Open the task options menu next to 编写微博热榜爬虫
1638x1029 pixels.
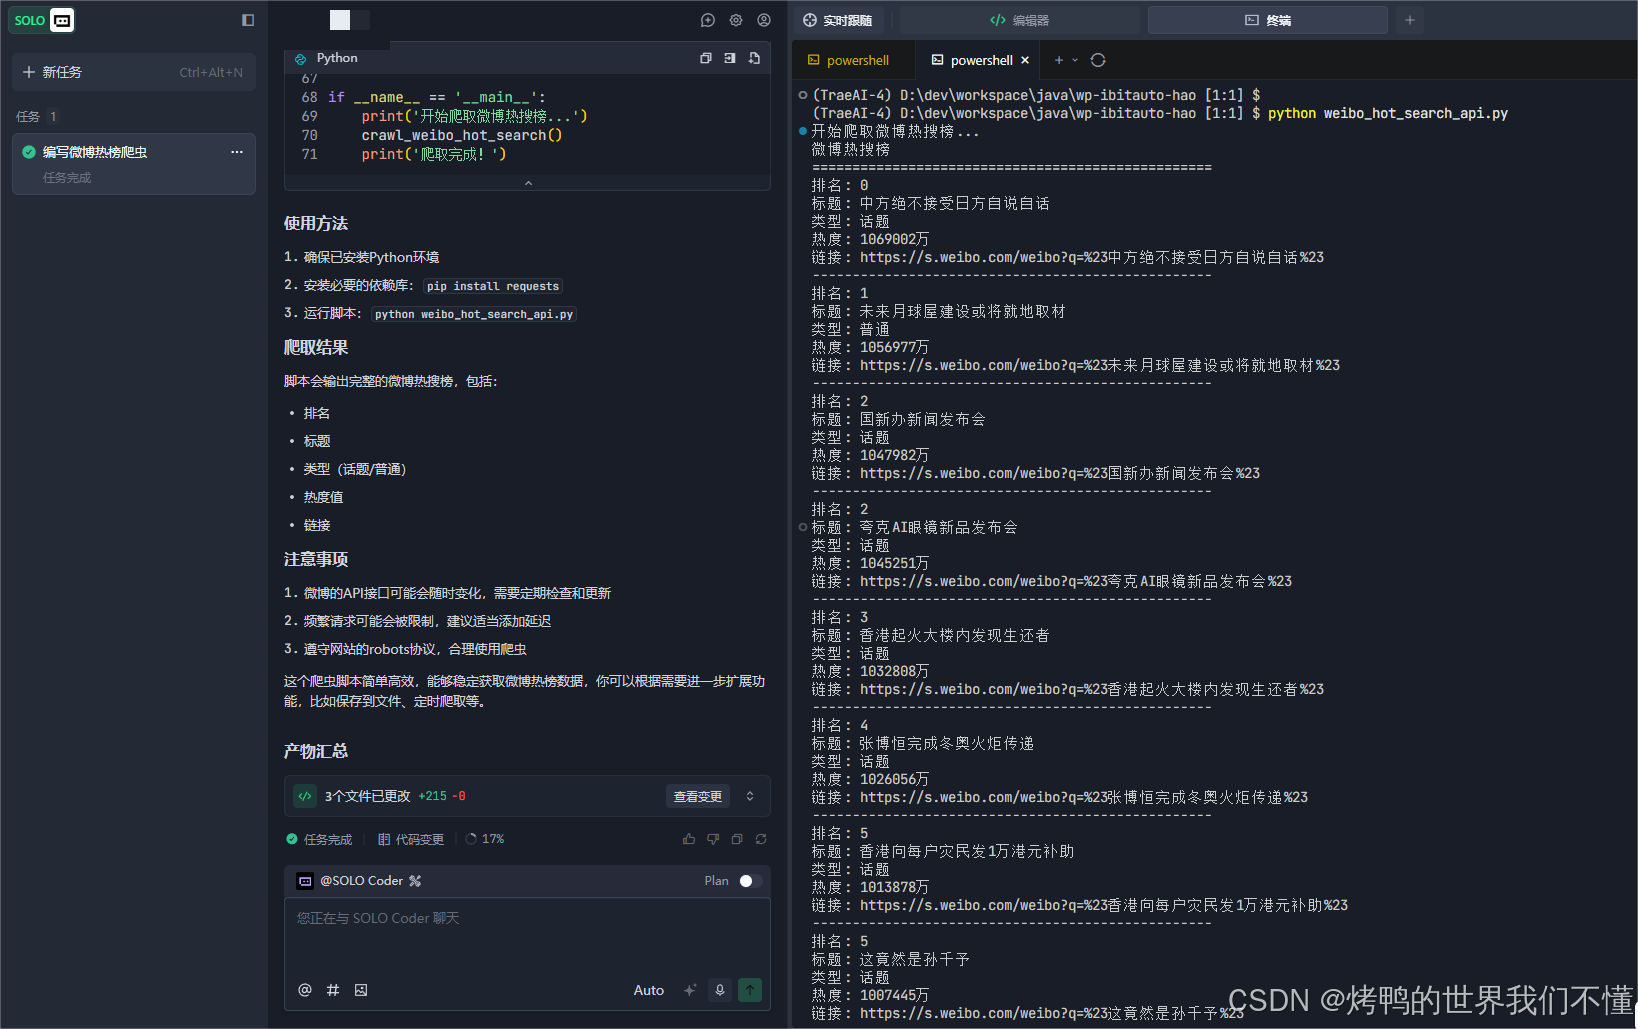[237, 152]
